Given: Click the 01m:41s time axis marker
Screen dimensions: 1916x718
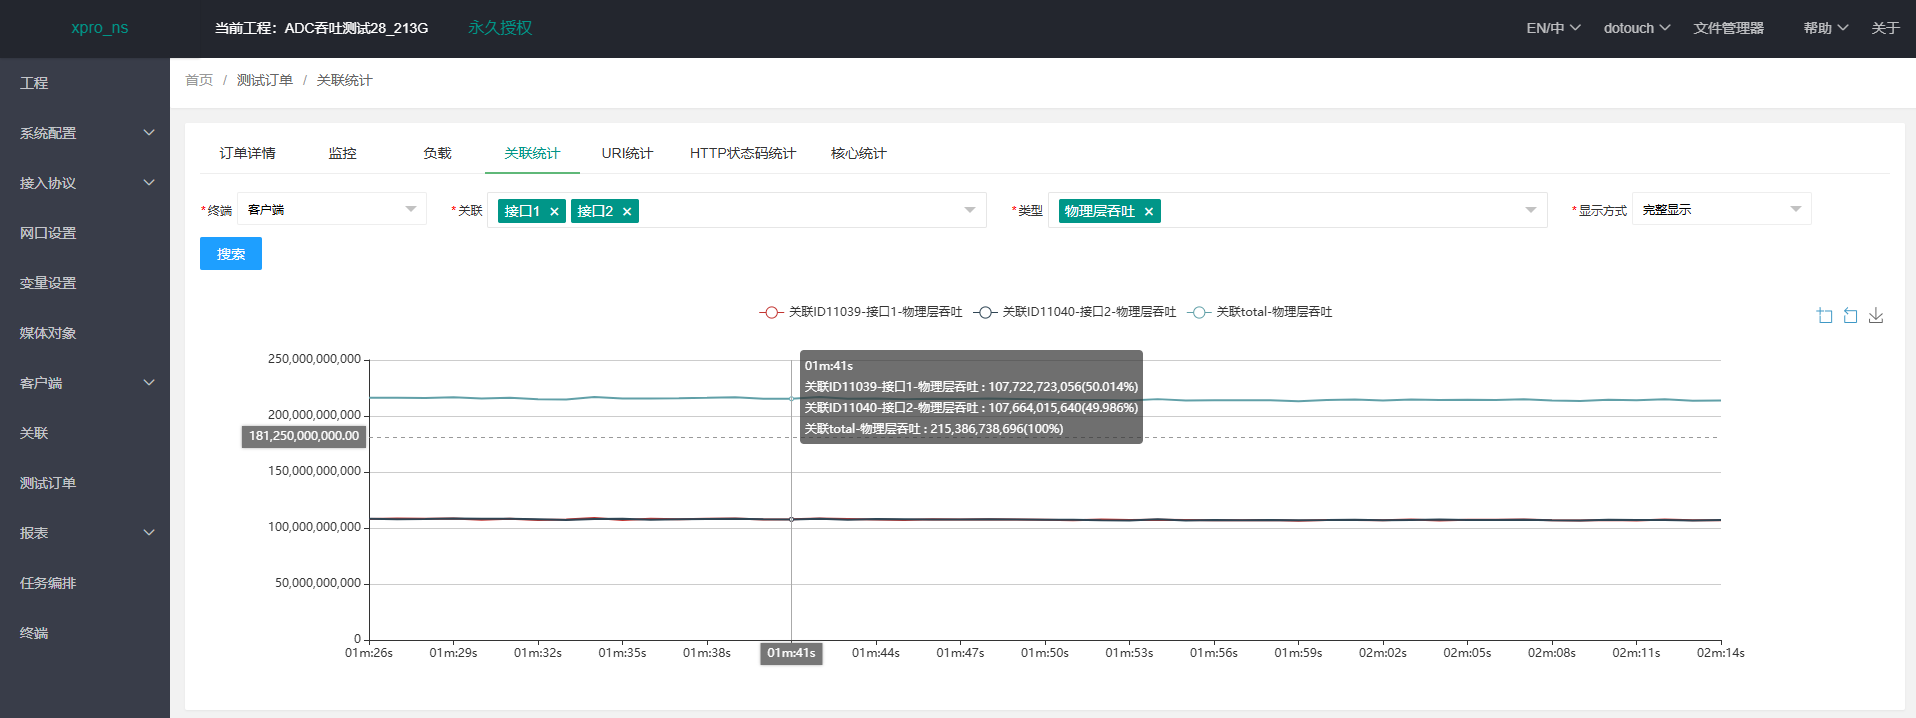Looking at the screenshot, I should tap(791, 653).
